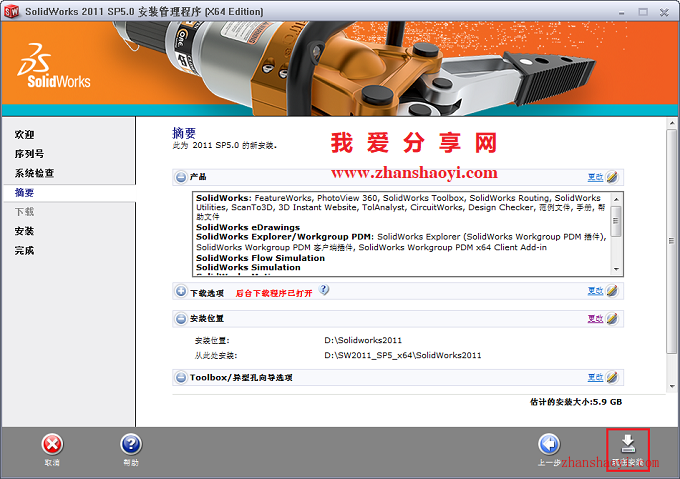Click the SolidWorks logo in banner
This screenshot has width=680, height=479.
[x=54, y=66]
